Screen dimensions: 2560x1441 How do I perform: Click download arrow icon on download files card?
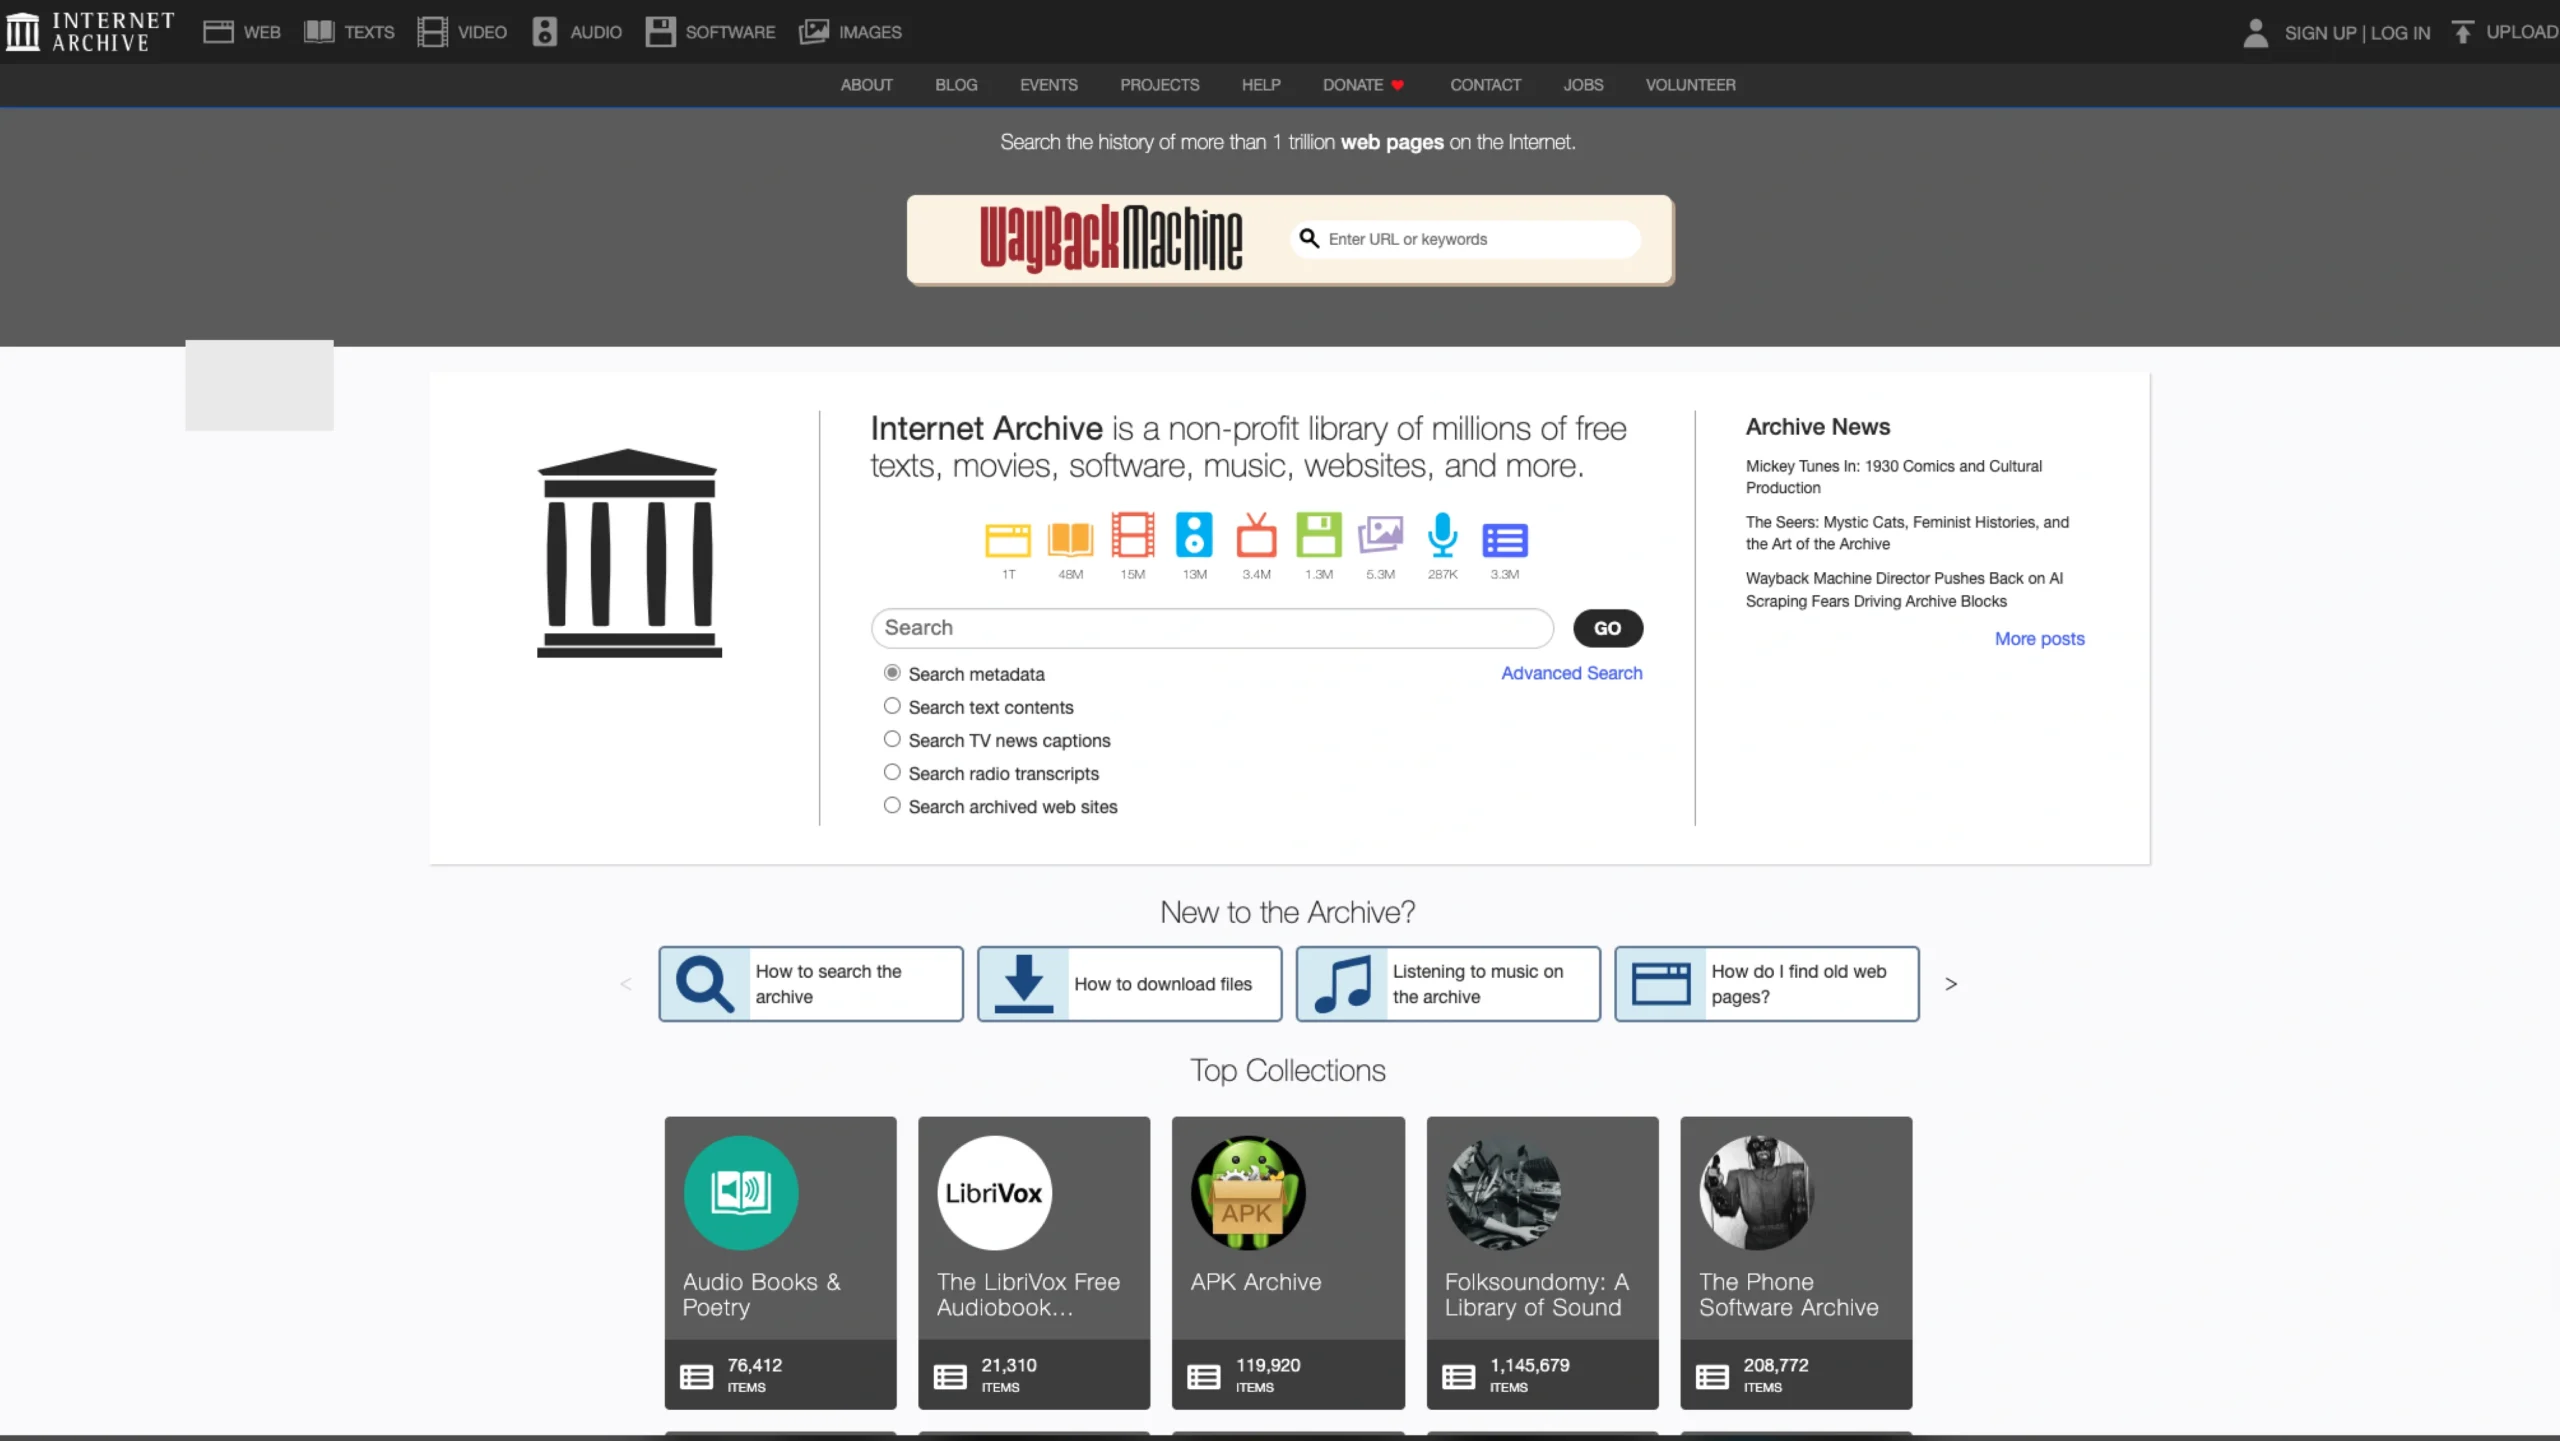click(x=1024, y=985)
